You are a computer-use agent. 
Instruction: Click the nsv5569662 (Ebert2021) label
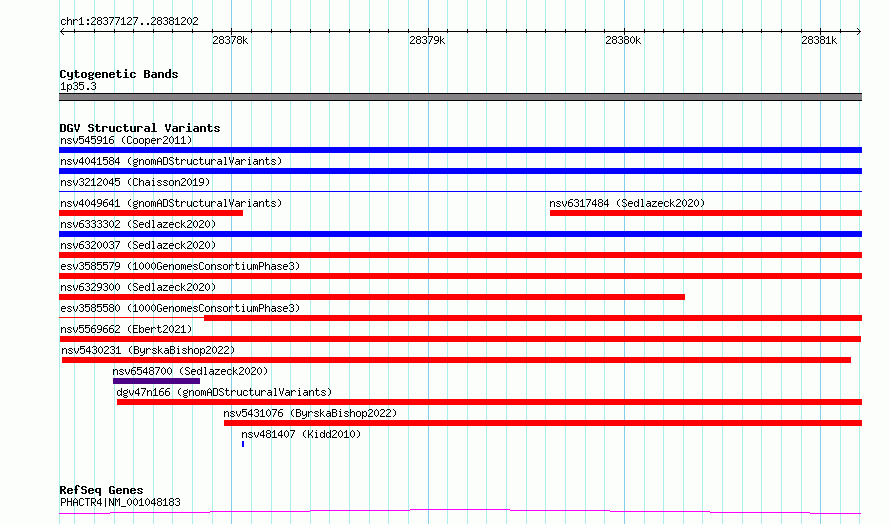pos(126,329)
